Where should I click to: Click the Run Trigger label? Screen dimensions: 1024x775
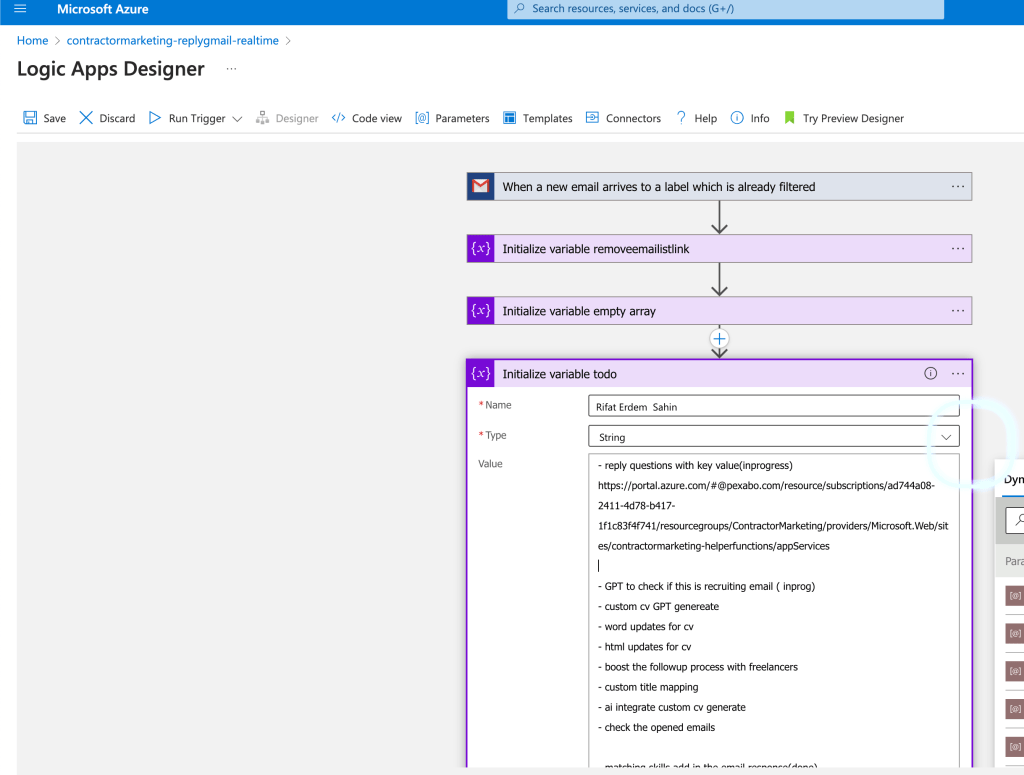click(197, 118)
